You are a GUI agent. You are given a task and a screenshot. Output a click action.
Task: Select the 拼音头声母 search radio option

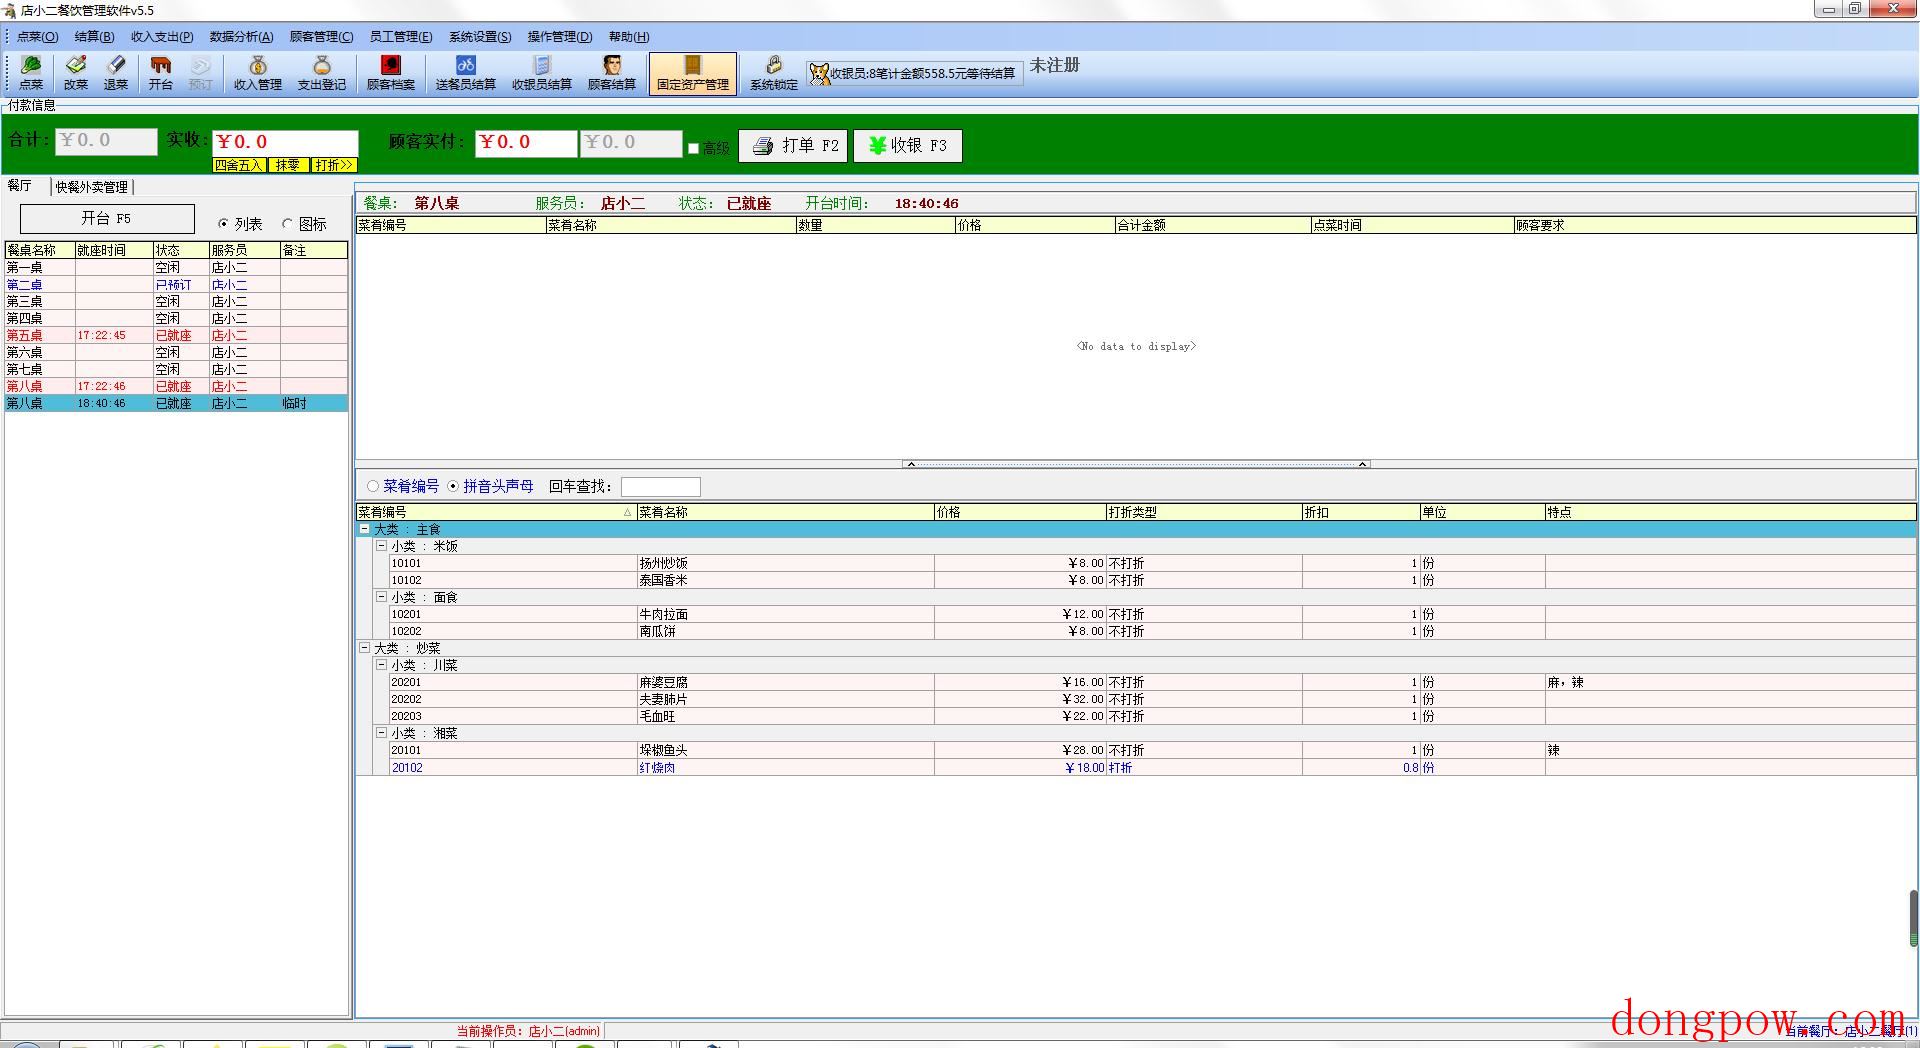point(453,486)
